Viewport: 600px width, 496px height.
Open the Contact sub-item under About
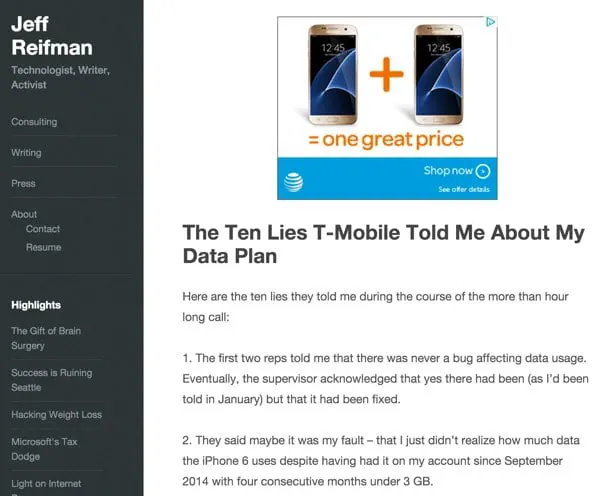(43, 229)
